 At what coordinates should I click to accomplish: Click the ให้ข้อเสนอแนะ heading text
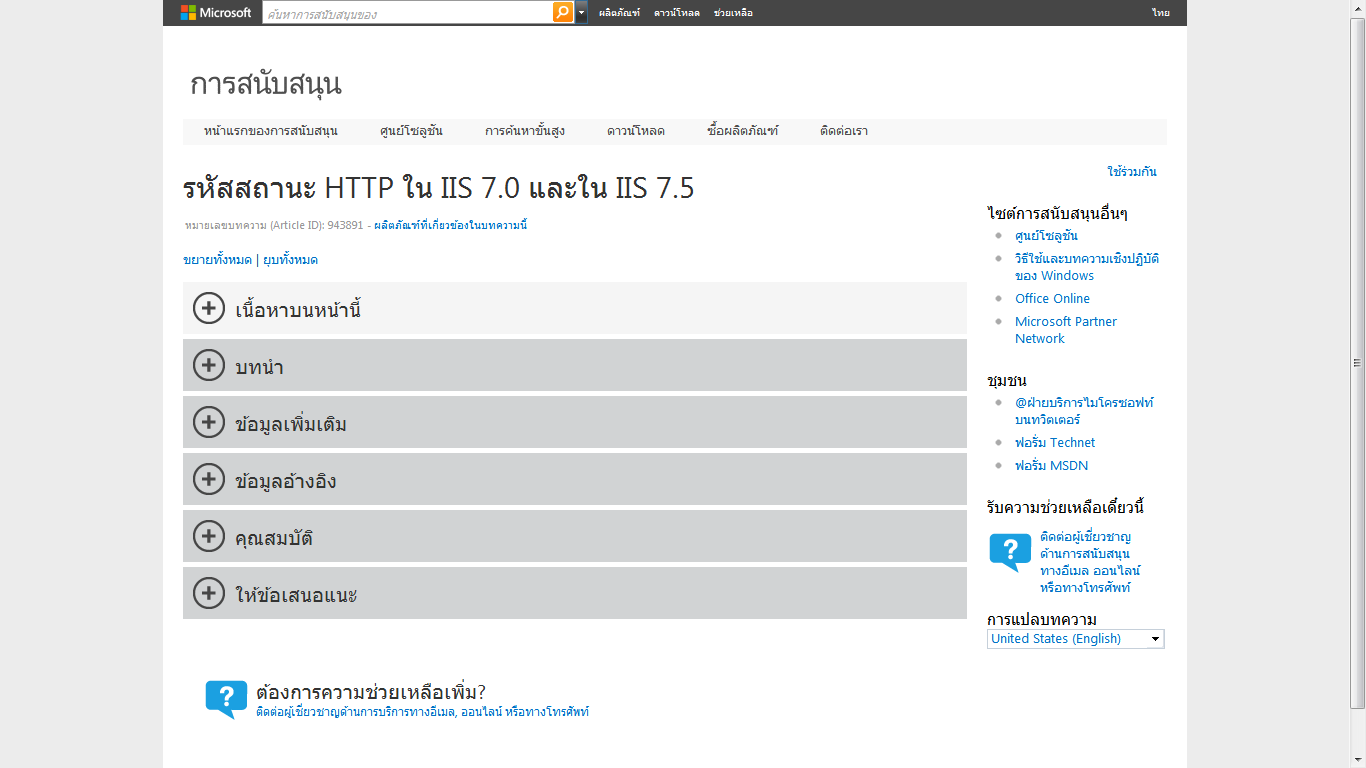(x=296, y=595)
